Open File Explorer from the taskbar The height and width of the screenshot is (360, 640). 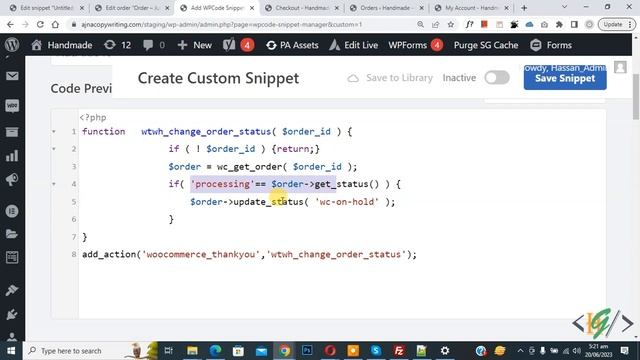tap(192, 351)
